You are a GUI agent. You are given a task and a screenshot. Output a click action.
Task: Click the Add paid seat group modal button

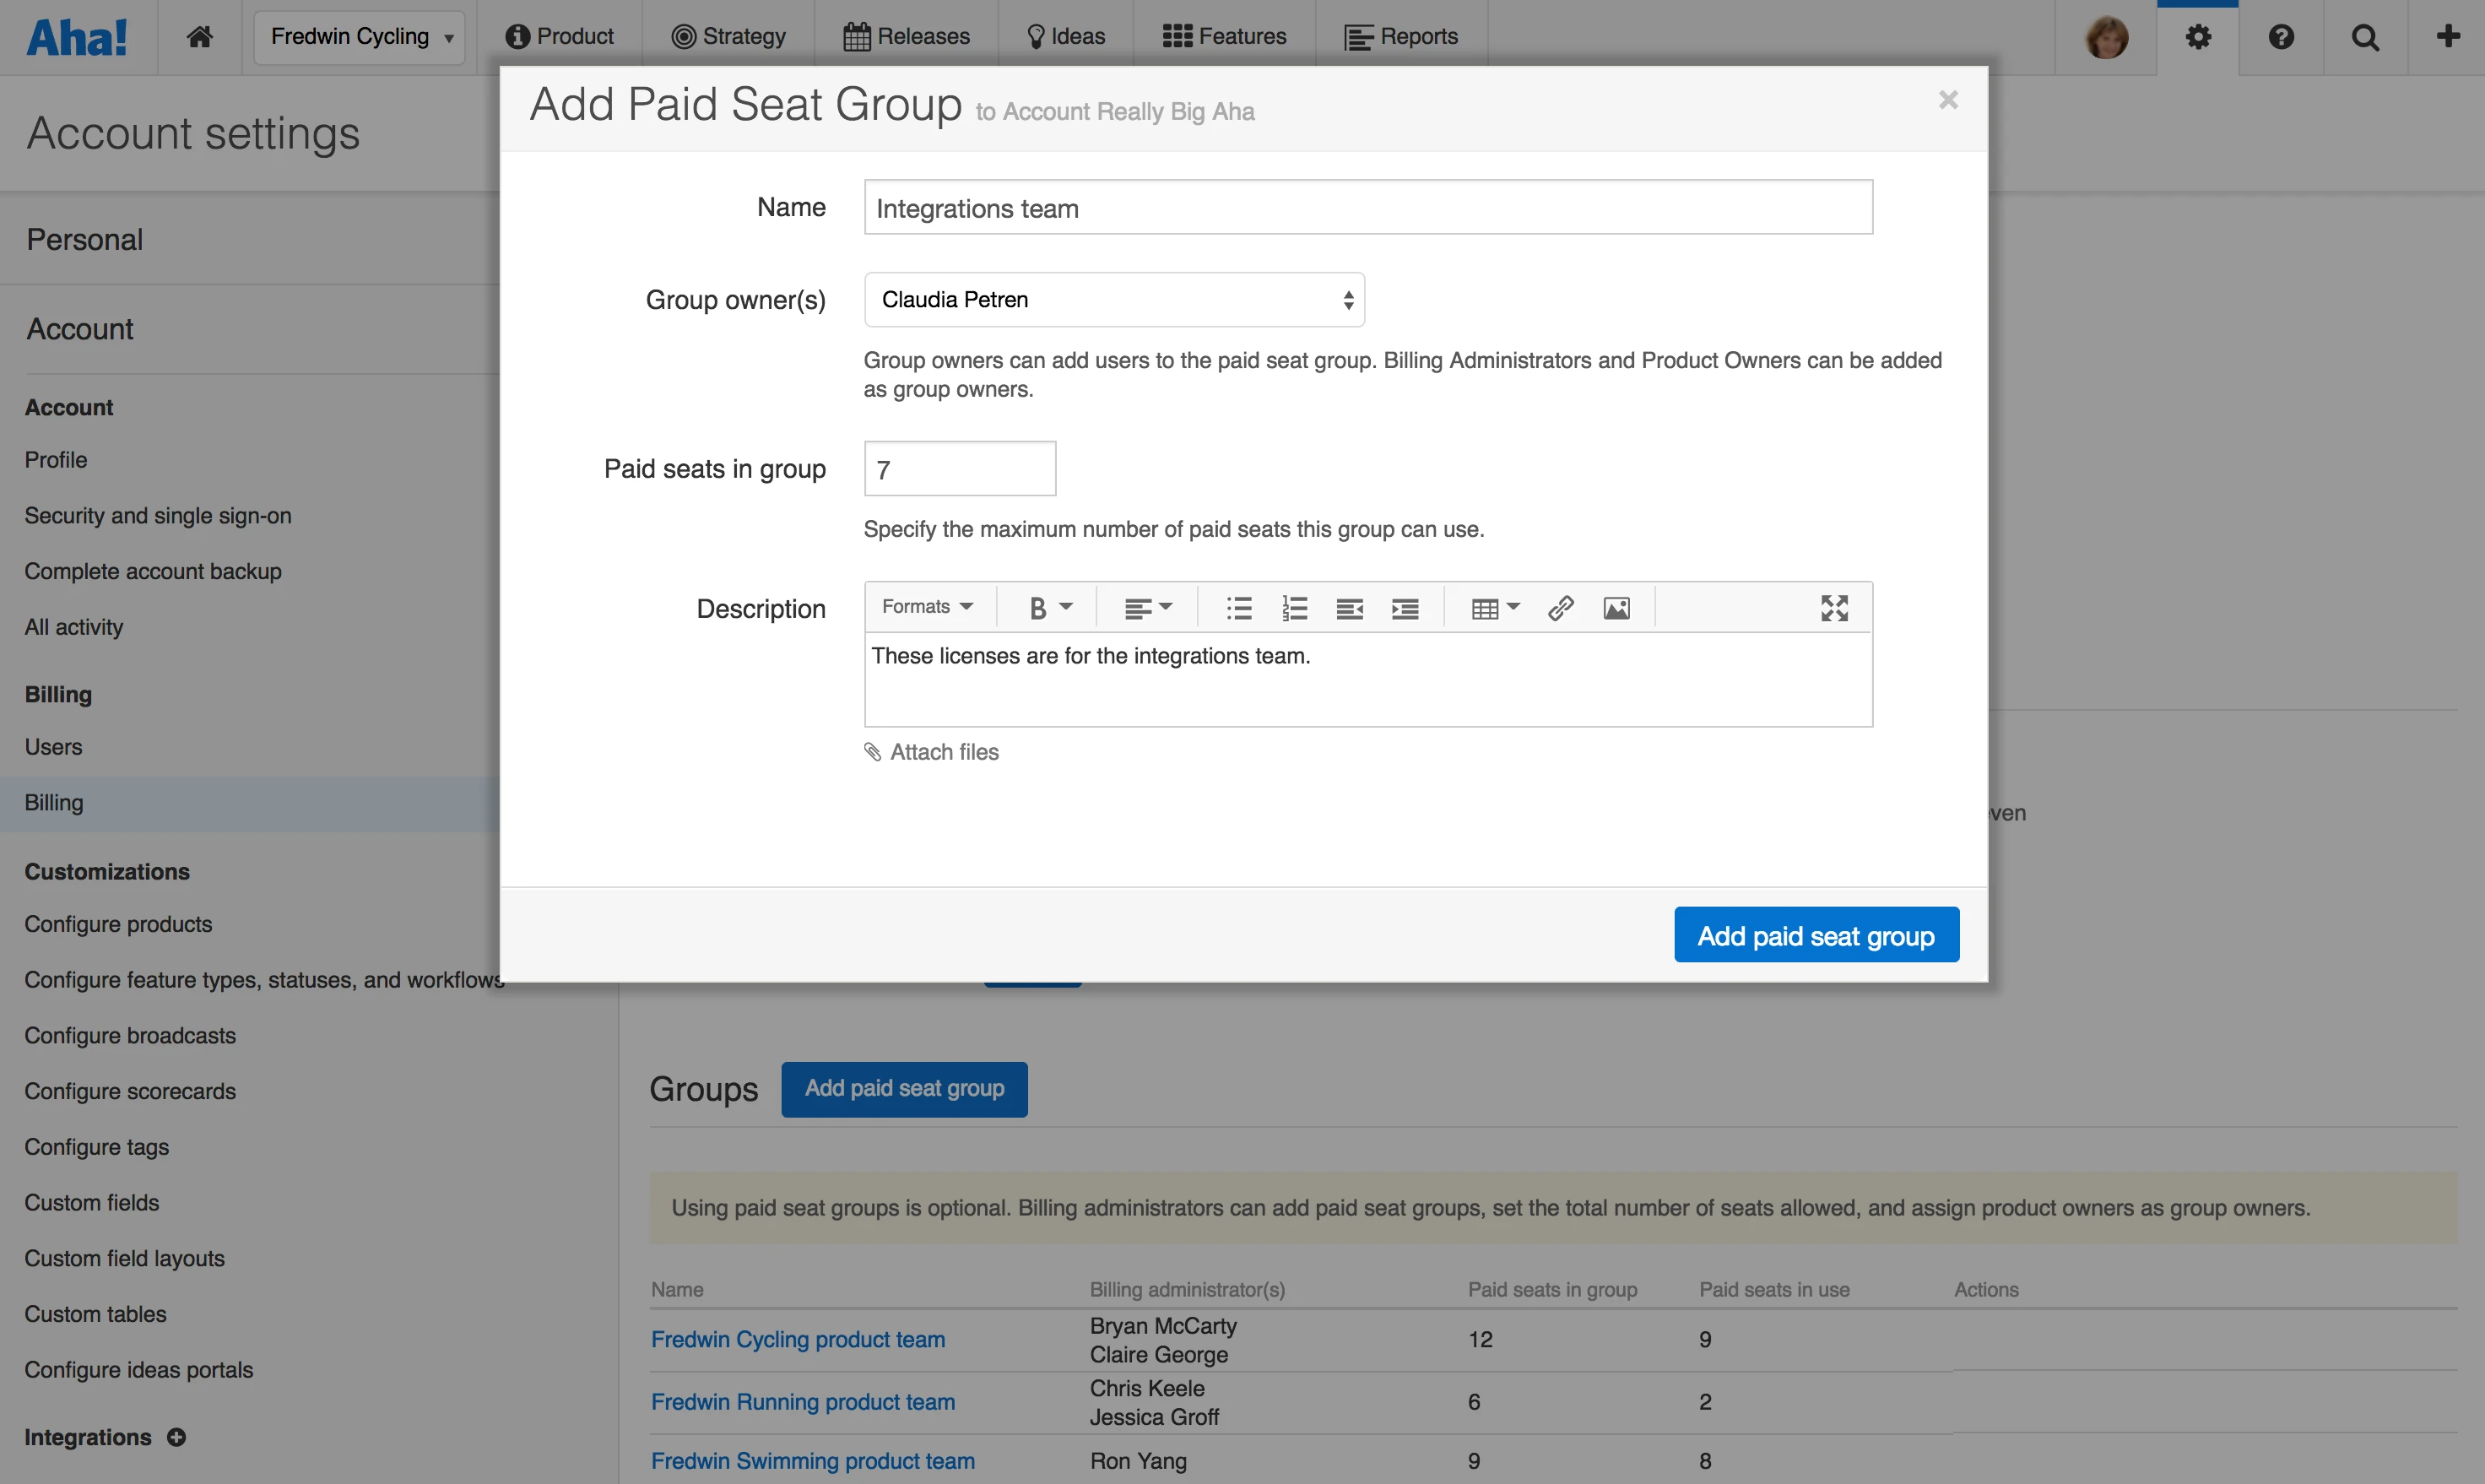click(1815, 935)
